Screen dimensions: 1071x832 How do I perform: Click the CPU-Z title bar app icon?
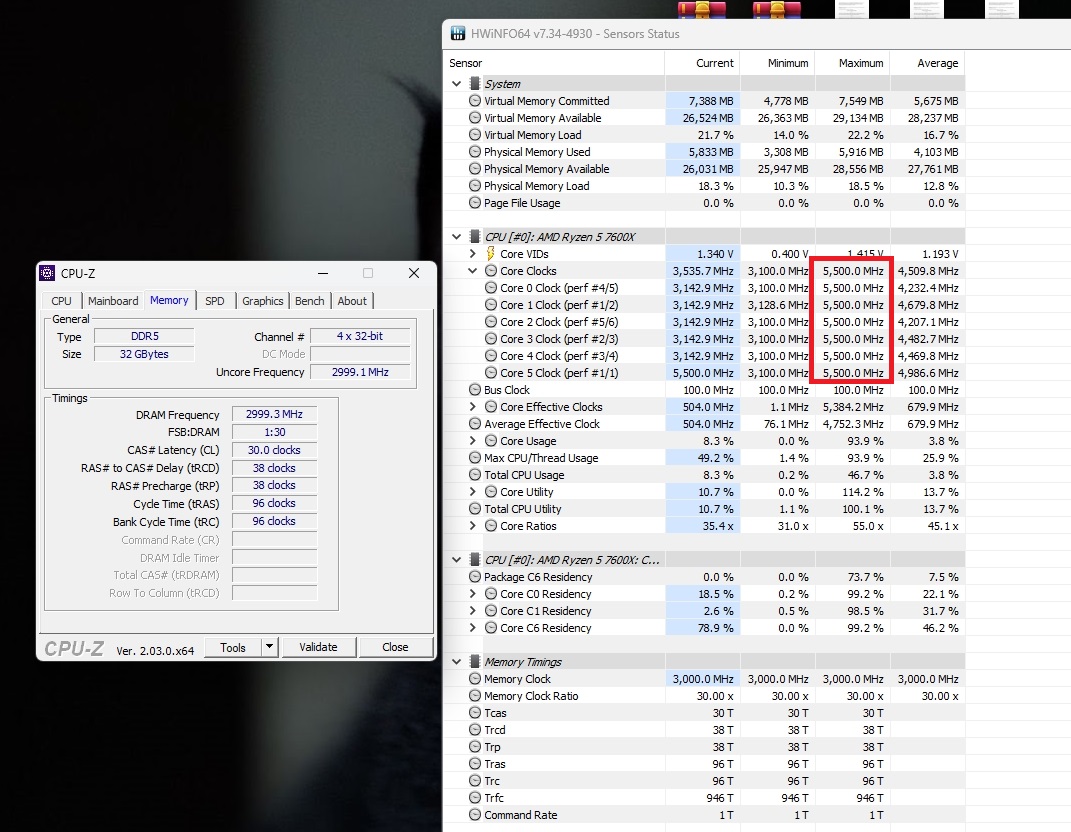tap(47, 273)
